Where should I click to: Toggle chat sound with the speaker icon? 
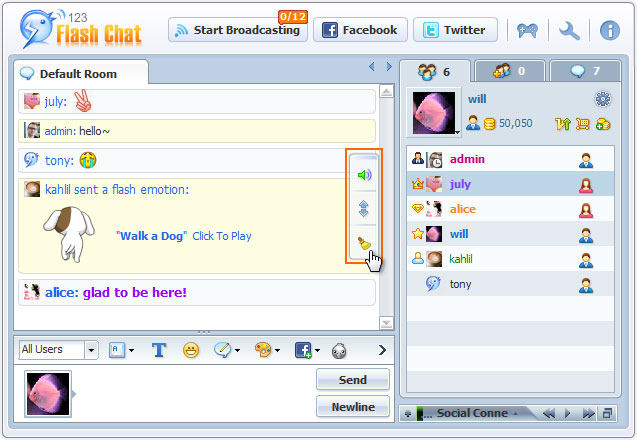pos(364,175)
